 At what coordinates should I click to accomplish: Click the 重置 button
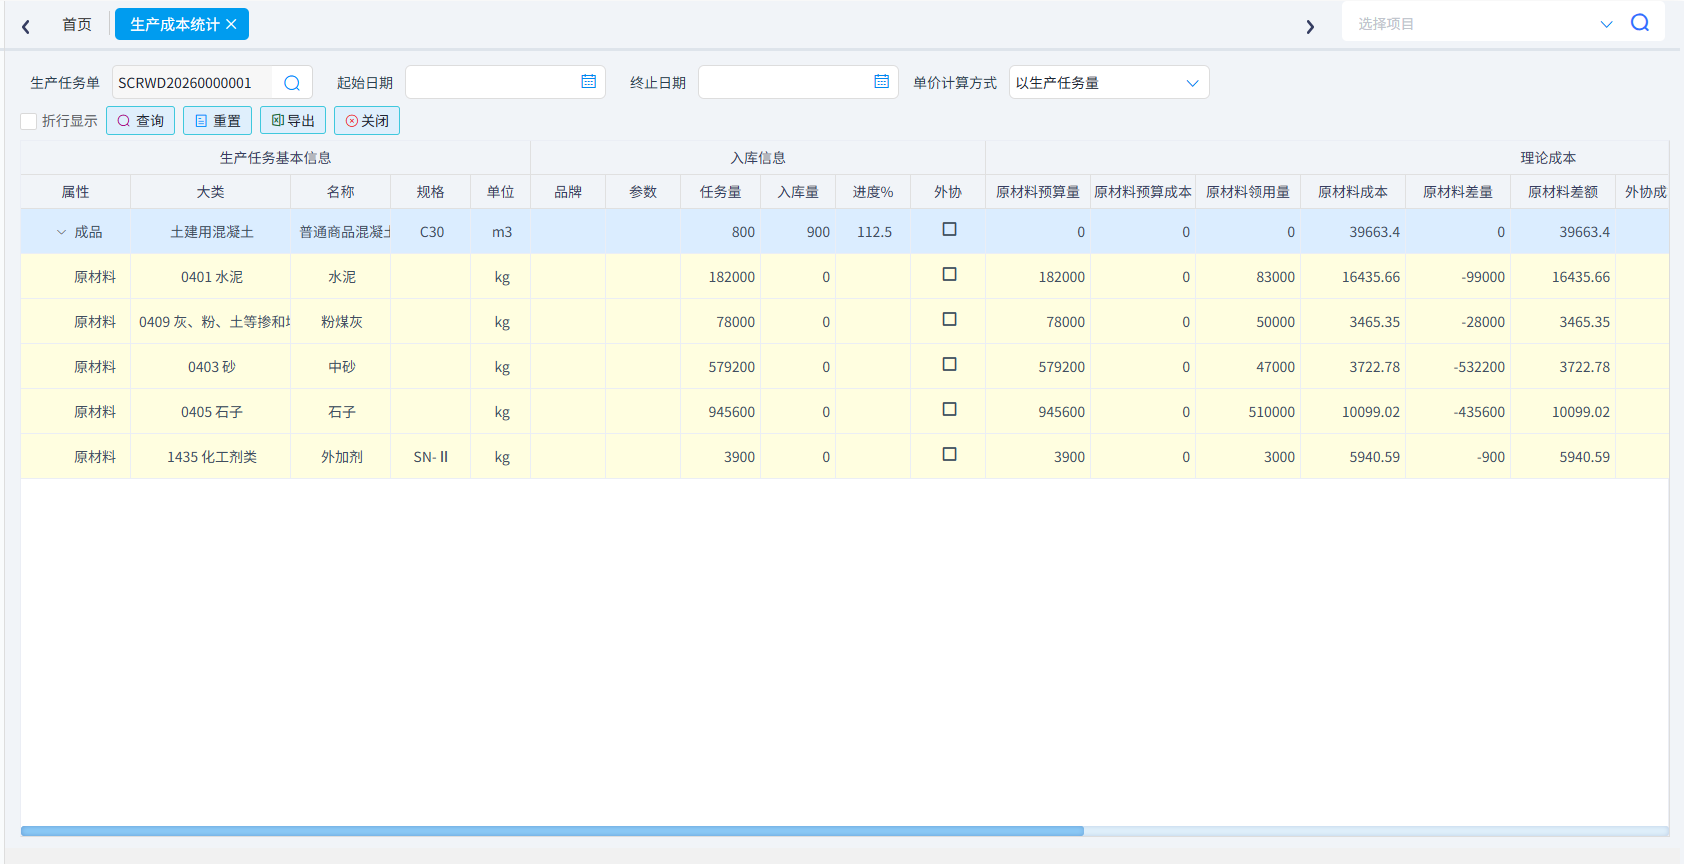pyautogui.click(x=217, y=121)
